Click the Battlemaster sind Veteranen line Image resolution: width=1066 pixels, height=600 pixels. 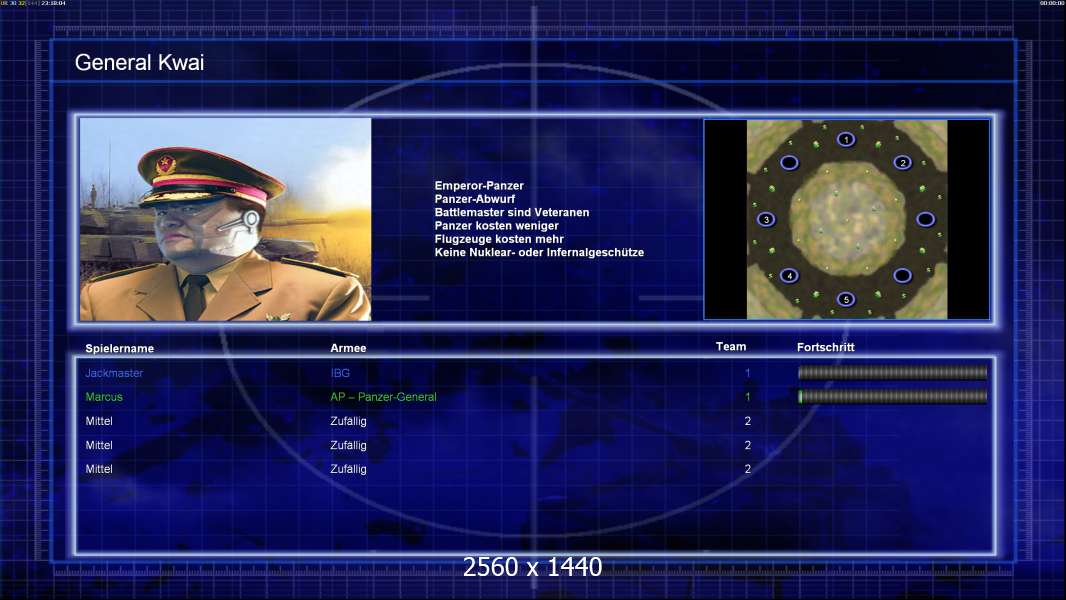512,212
